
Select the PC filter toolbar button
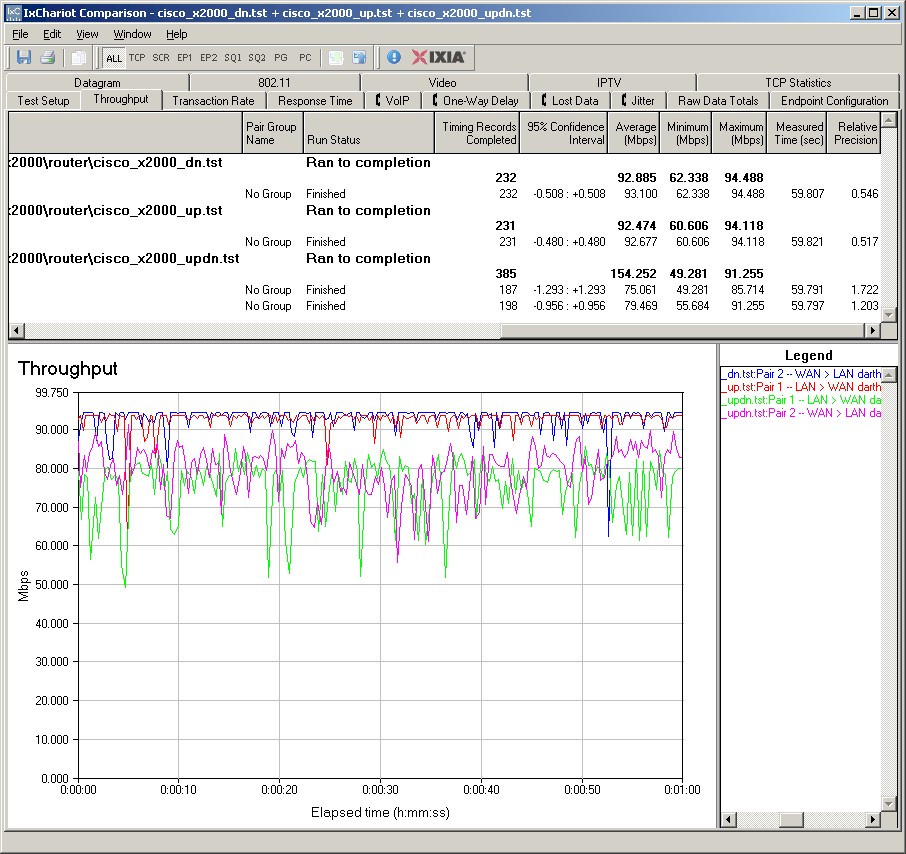point(305,58)
